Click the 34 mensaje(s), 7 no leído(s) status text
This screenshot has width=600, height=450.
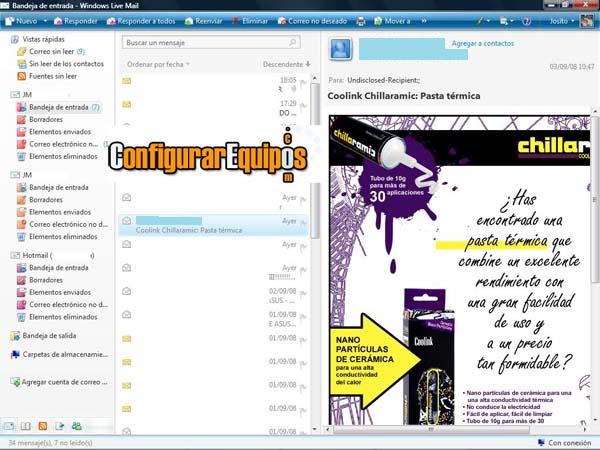click(51, 443)
